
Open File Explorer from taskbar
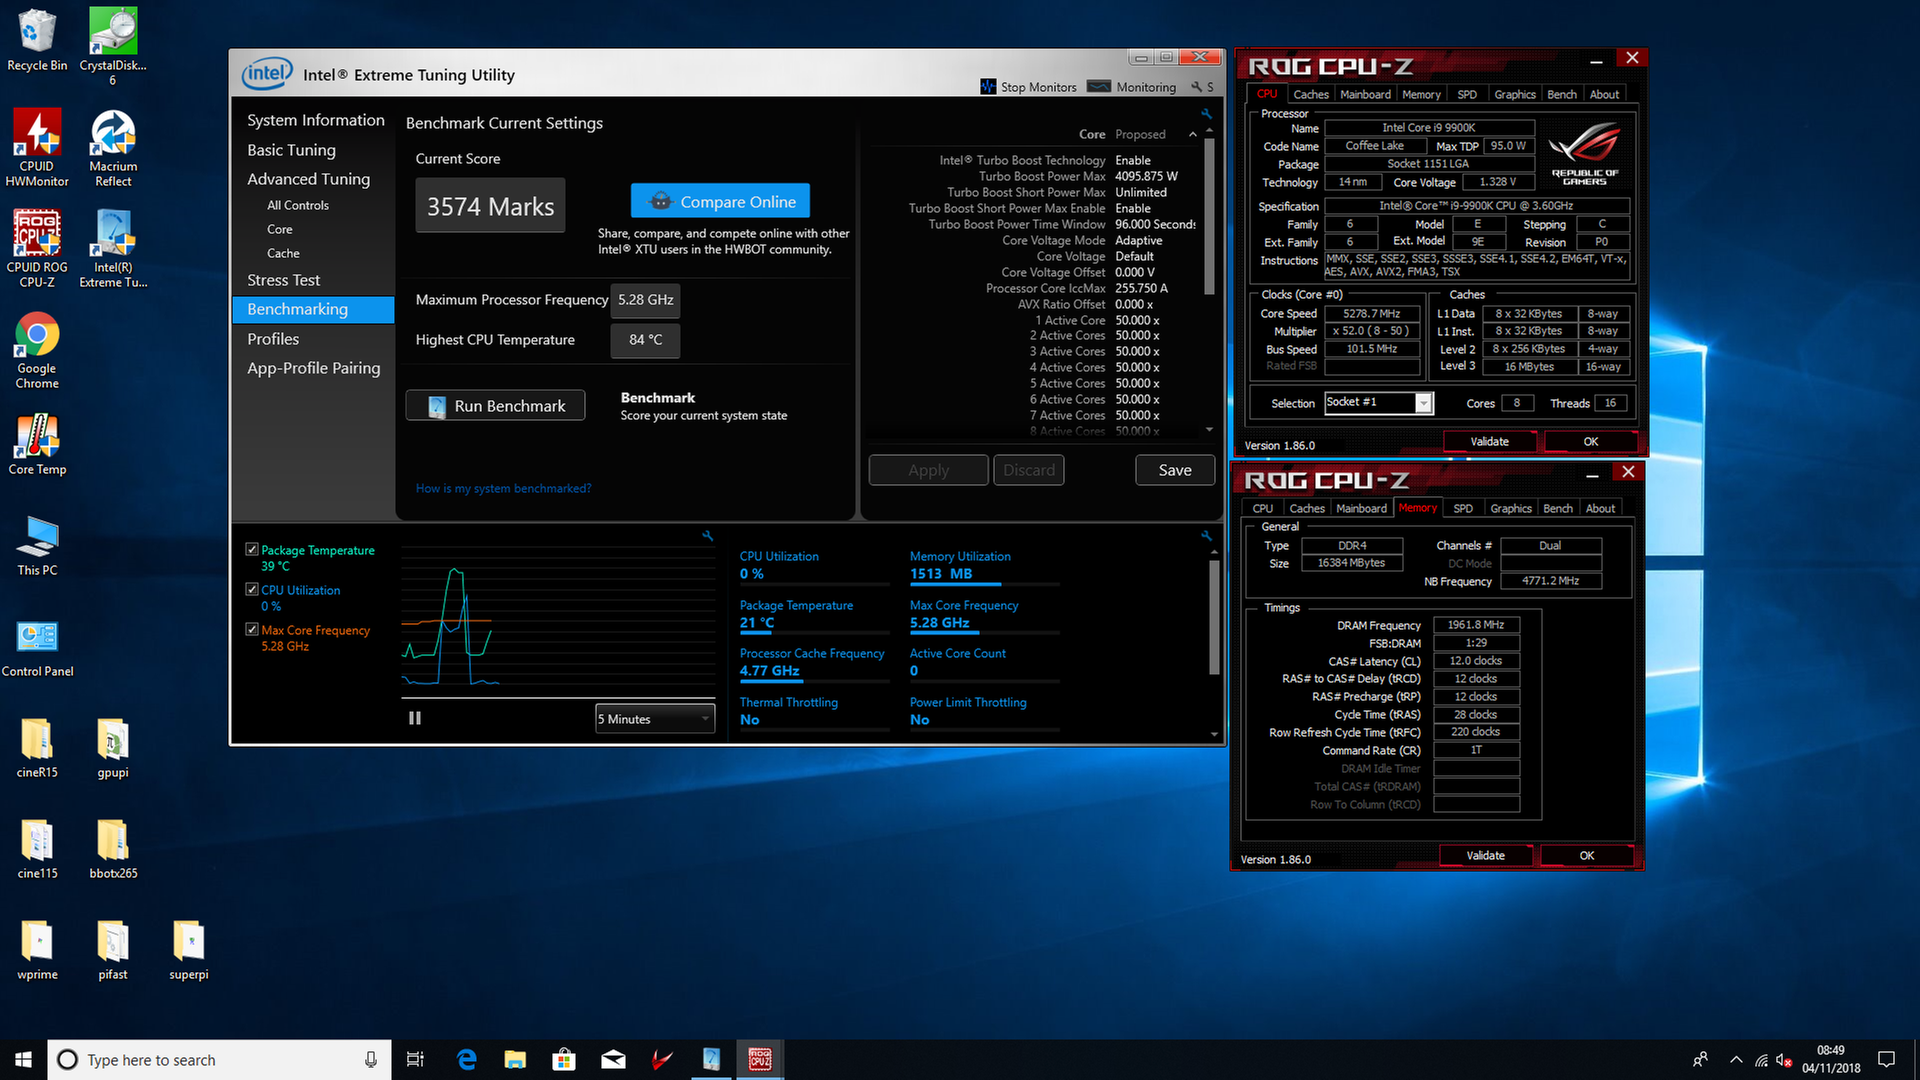pos(515,1059)
